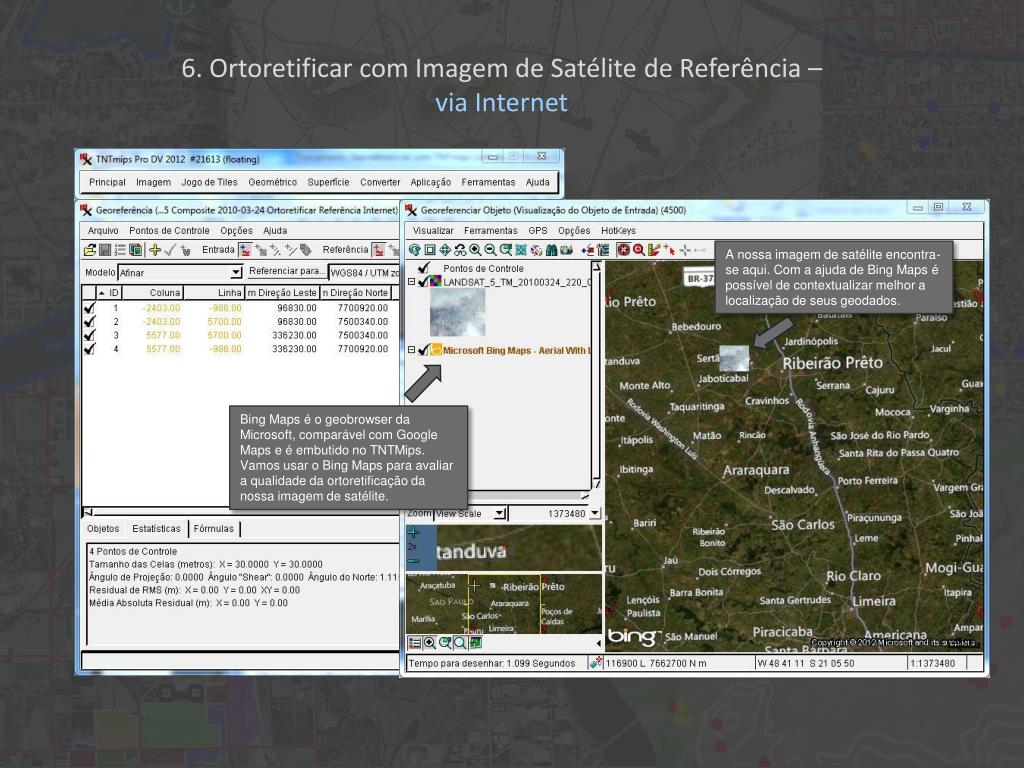The image size is (1024, 768).
Task: Click the layer list scrollbar up arrow
Action: pos(596,266)
